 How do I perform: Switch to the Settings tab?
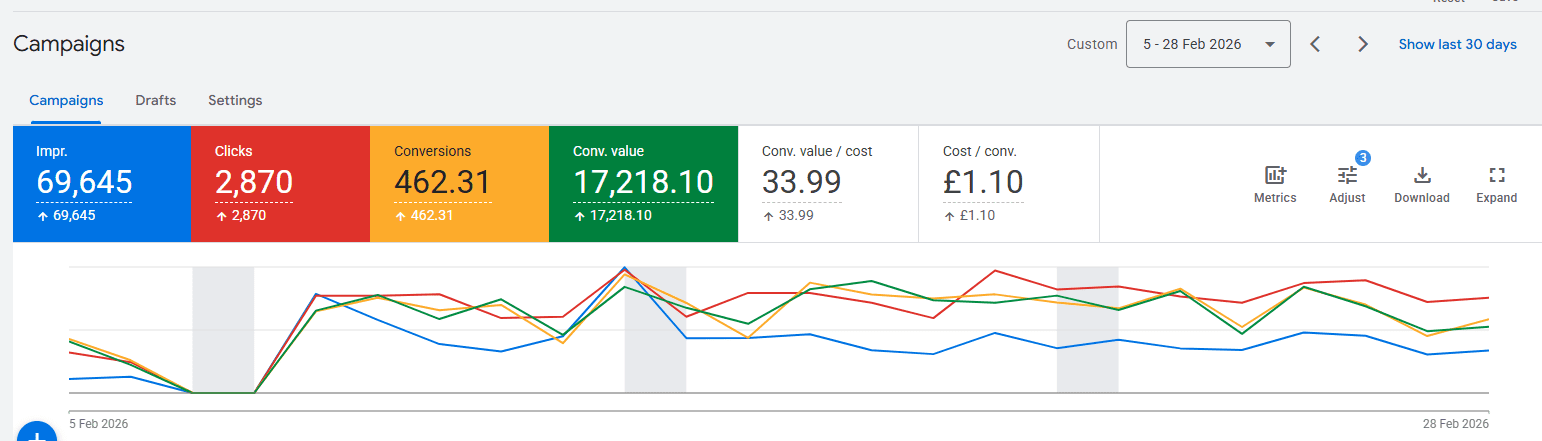tap(235, 100)
